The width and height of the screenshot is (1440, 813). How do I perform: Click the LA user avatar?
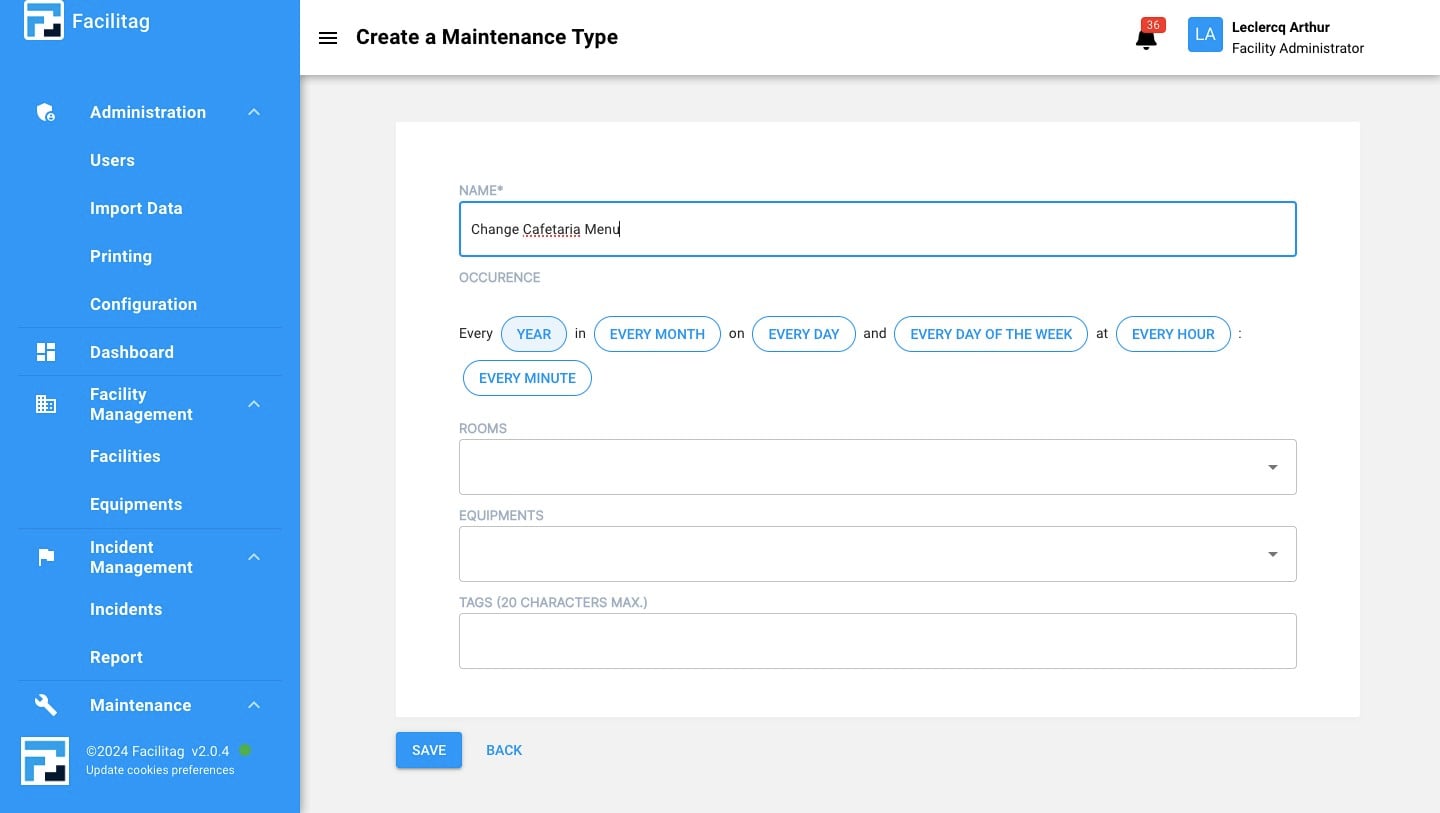tap(1205, 35)
